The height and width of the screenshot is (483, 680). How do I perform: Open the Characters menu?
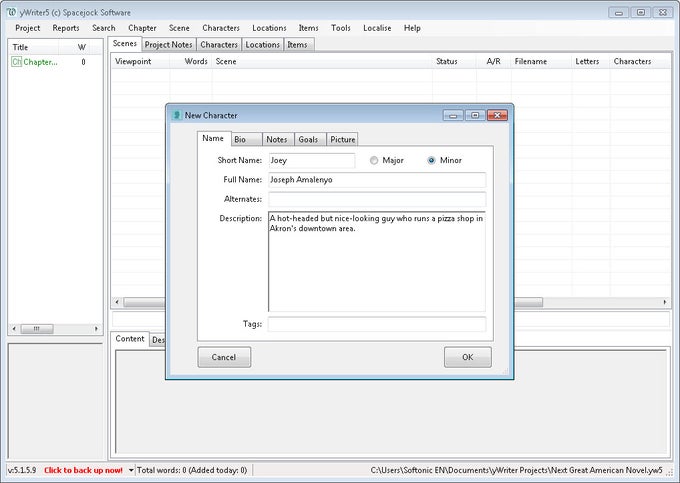(x=221, y=28)
